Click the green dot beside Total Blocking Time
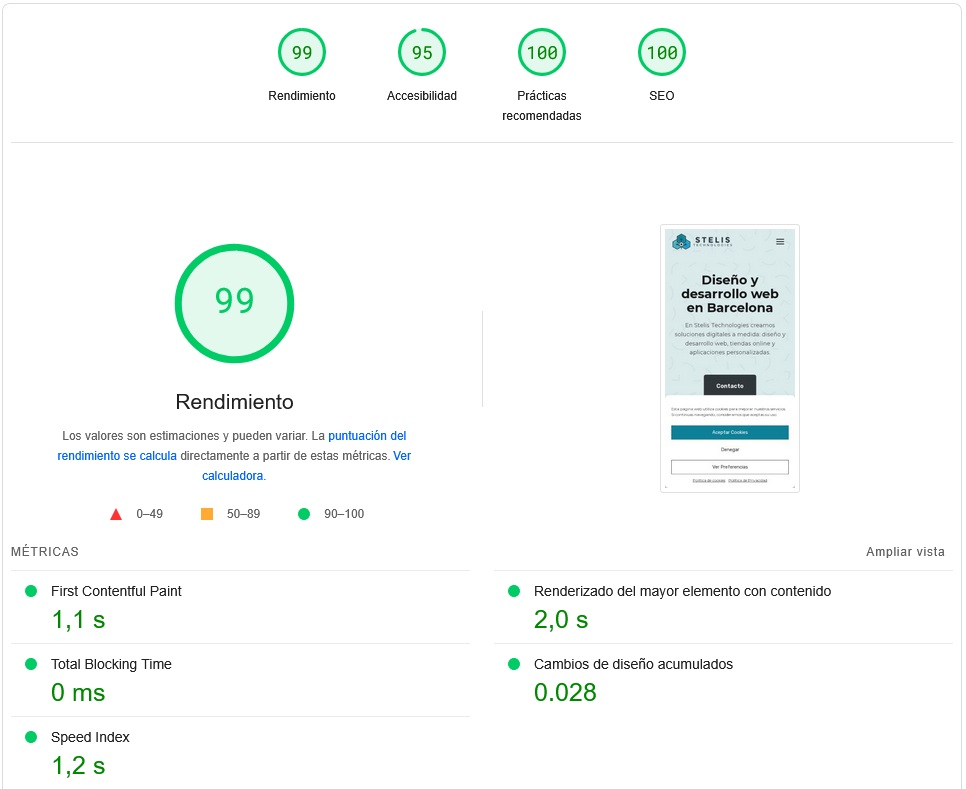This screenshot has width=966, height=789. [31, 664]
